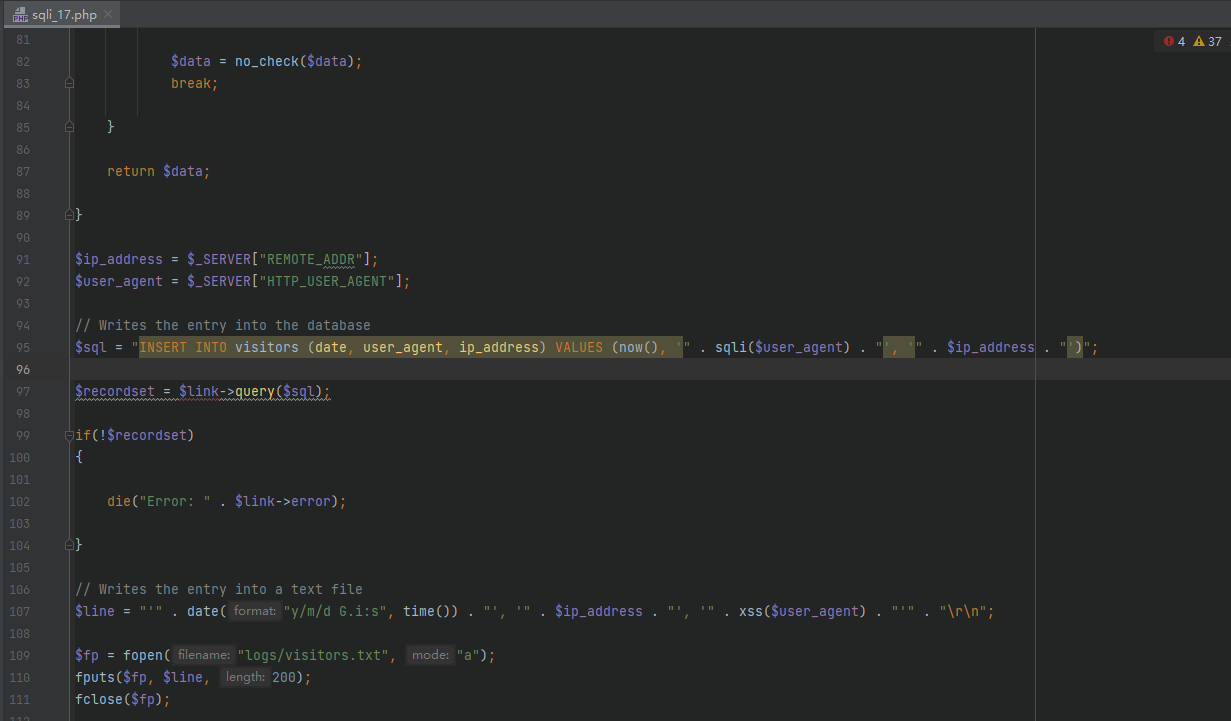1231x721 pixels.
Task: Click the VALUES keyword in the SQL string
Action: (x=579, y=348)
